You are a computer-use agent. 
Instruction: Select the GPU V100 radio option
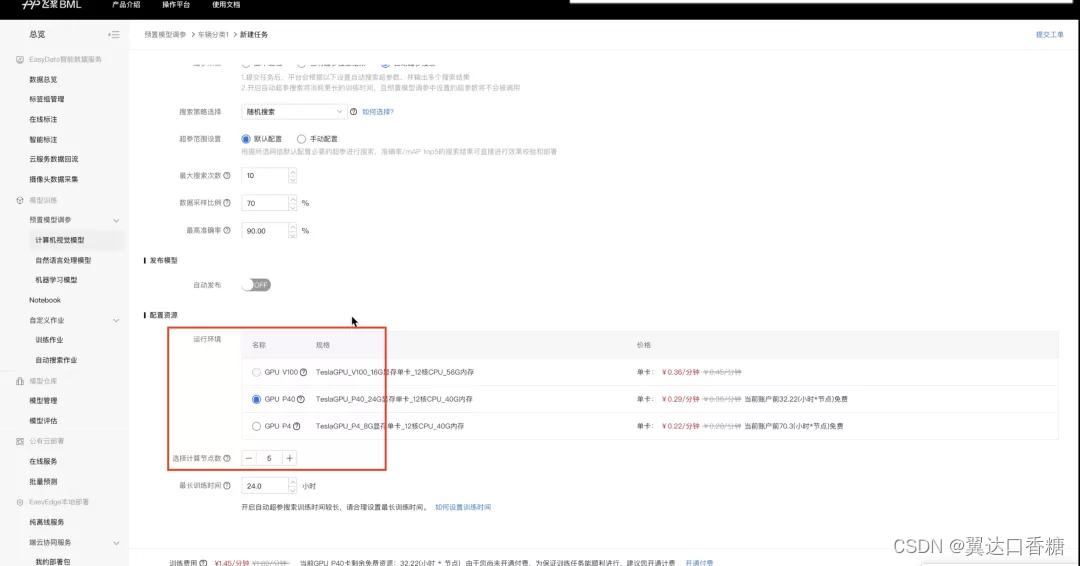click(256, 373)
